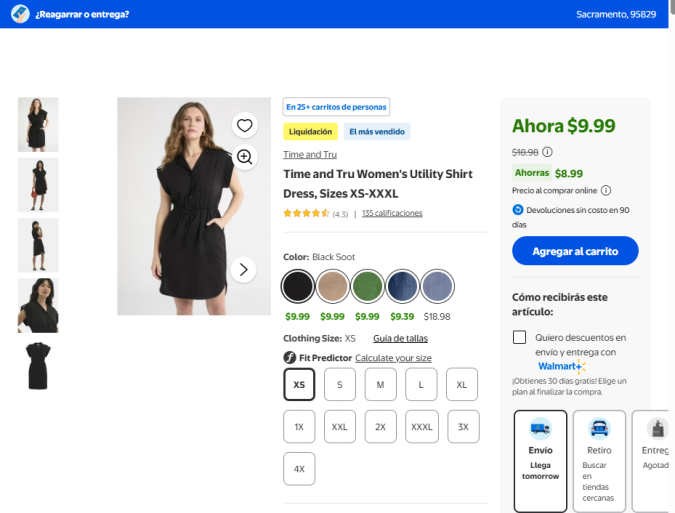Screen dimensions: 675x513
Task: Click the Fit Predictor logo icon
Action: point(290,358)
